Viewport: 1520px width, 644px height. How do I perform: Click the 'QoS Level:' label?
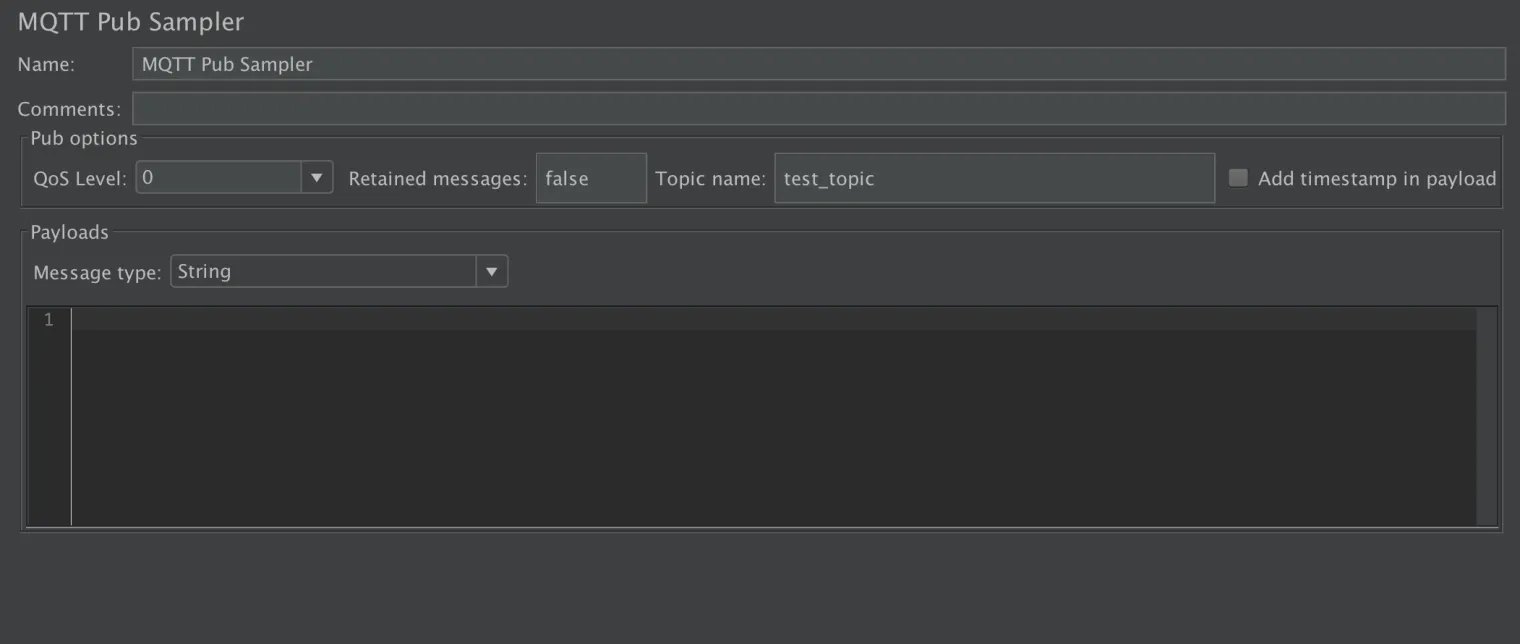click(80, 179)
